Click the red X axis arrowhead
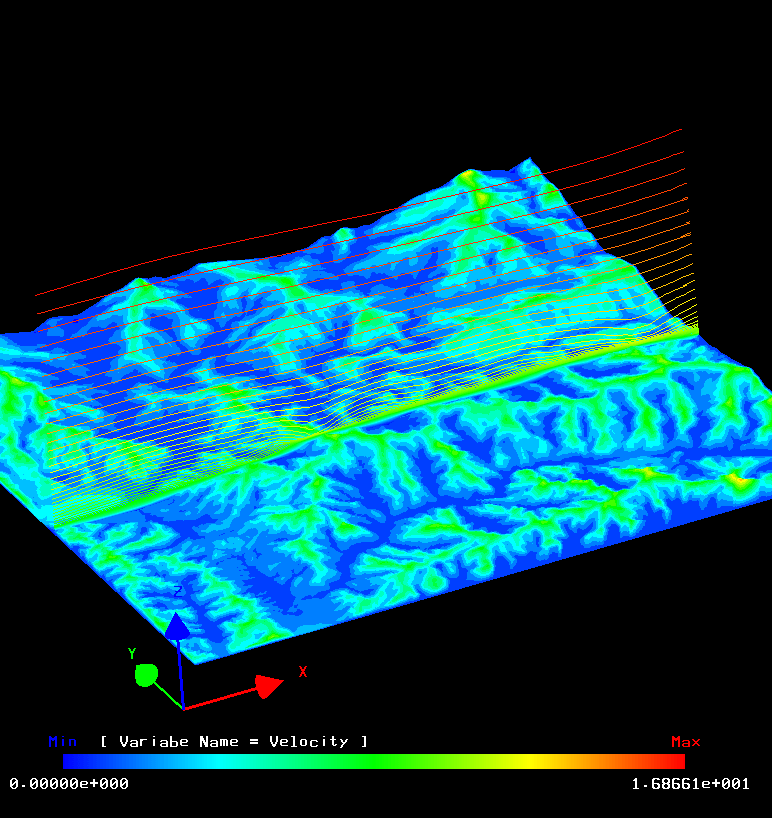The width and height of the screenshot is (772, 818). point(267,686)
